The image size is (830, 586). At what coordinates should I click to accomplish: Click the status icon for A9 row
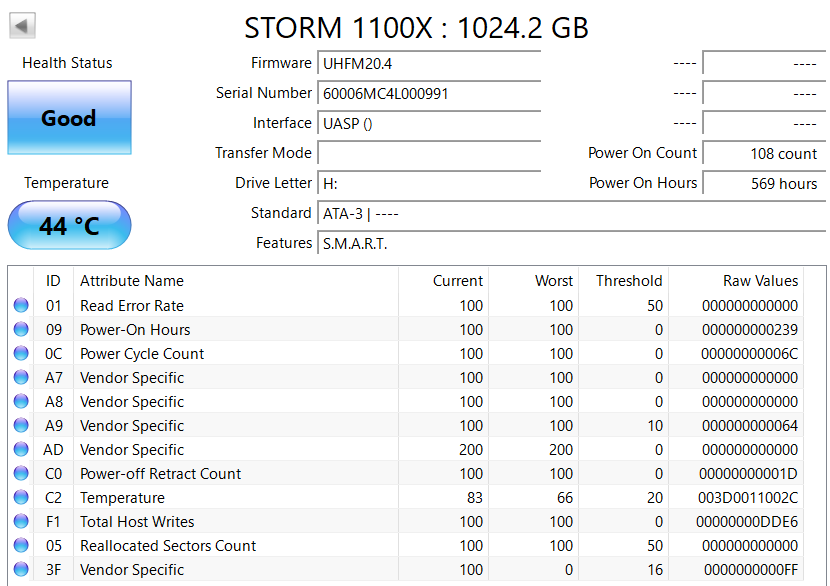pyautogui.click(x=21, y=425)
